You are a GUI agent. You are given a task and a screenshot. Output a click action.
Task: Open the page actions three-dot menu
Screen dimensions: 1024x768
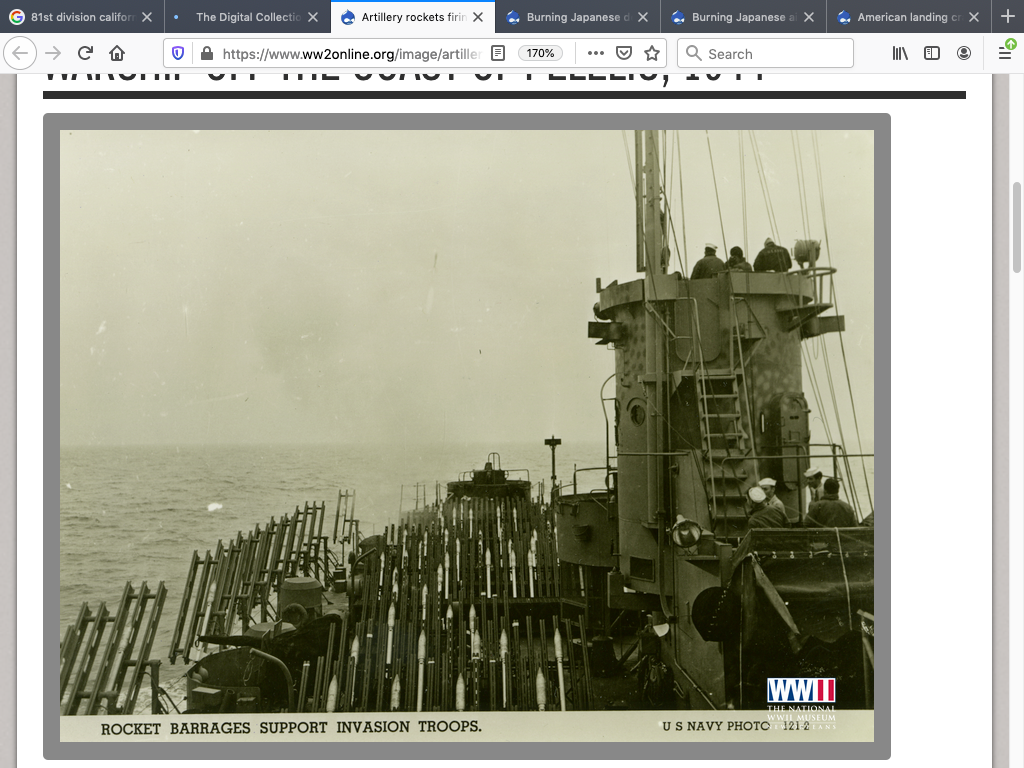pos(596,54)
